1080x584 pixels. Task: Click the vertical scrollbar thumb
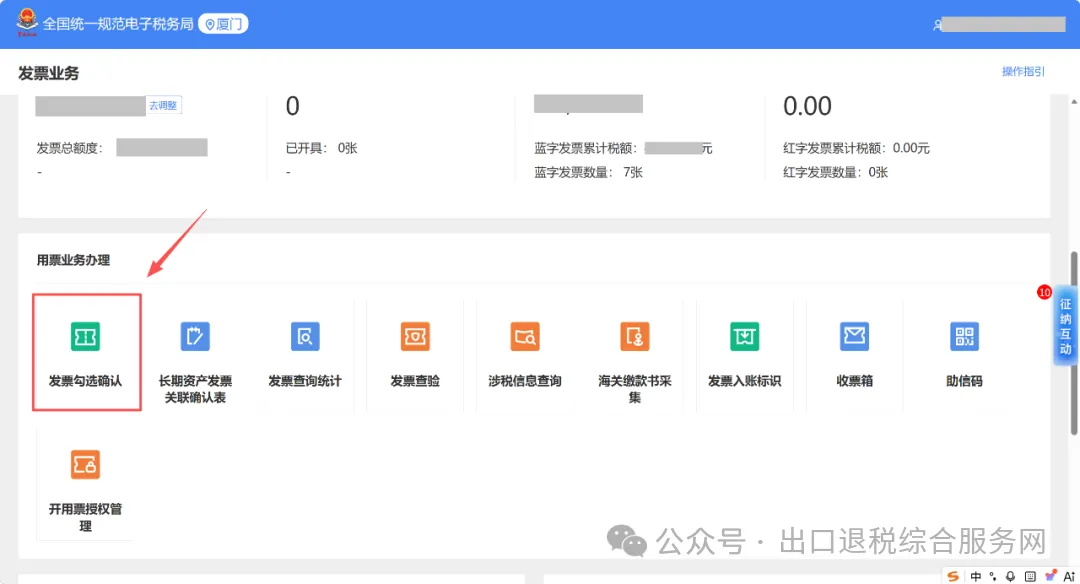coord(1074,343)
